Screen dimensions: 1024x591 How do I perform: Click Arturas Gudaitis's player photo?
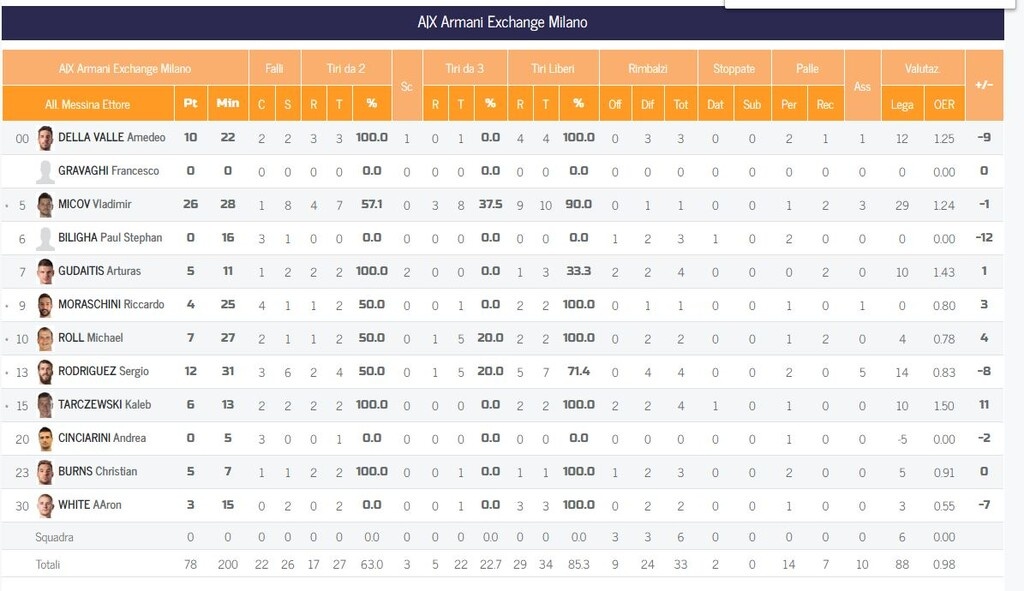tap(45, 271)
